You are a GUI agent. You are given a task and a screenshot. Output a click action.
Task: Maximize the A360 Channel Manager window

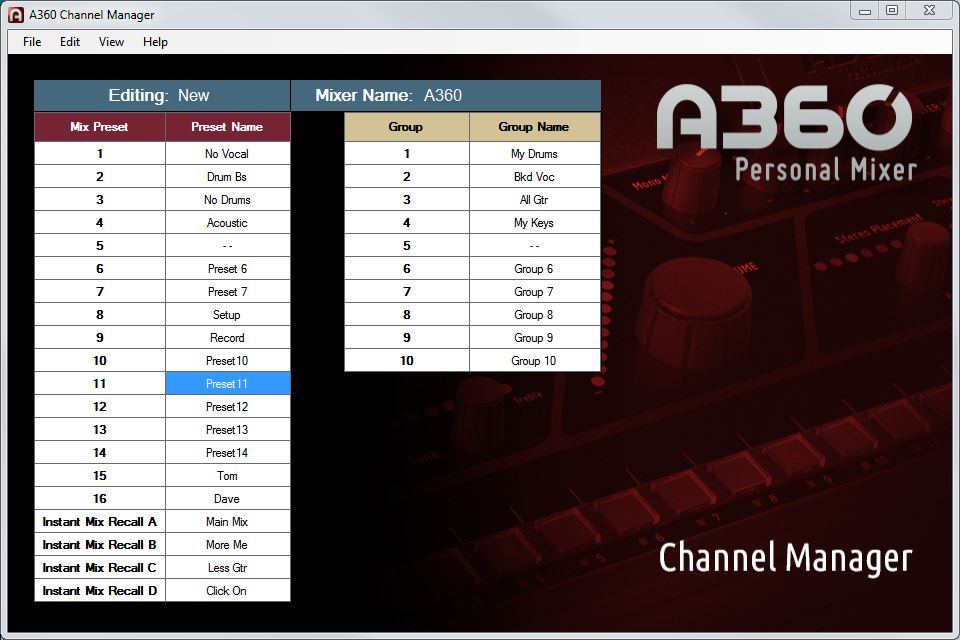[892, 10]
